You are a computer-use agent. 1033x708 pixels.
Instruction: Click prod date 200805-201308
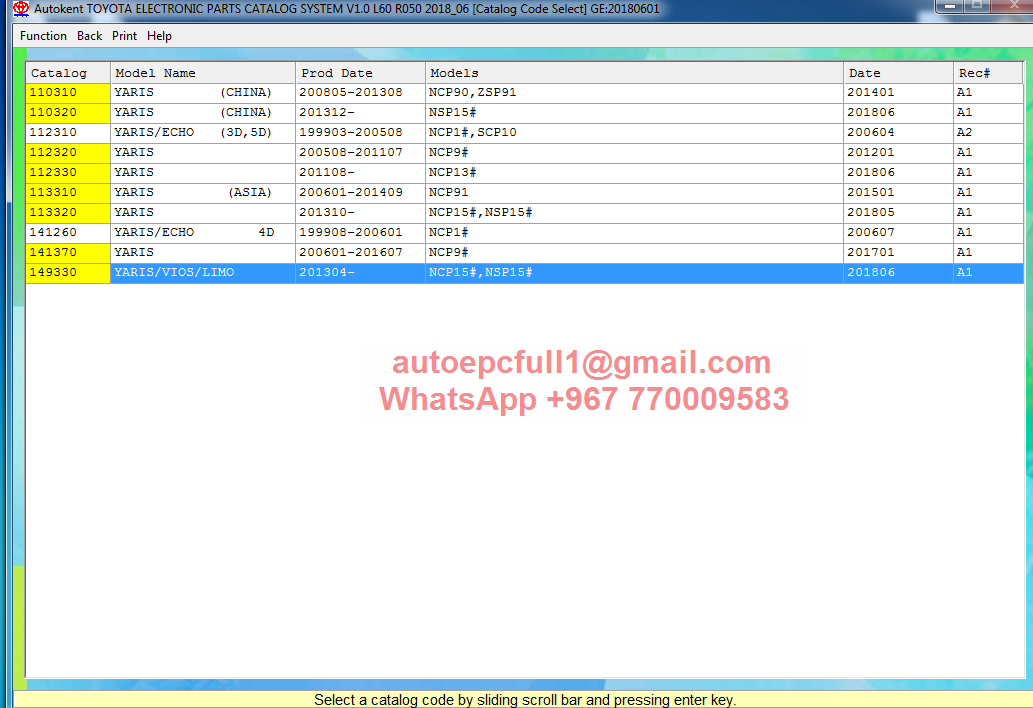click(x=360, y=92)
